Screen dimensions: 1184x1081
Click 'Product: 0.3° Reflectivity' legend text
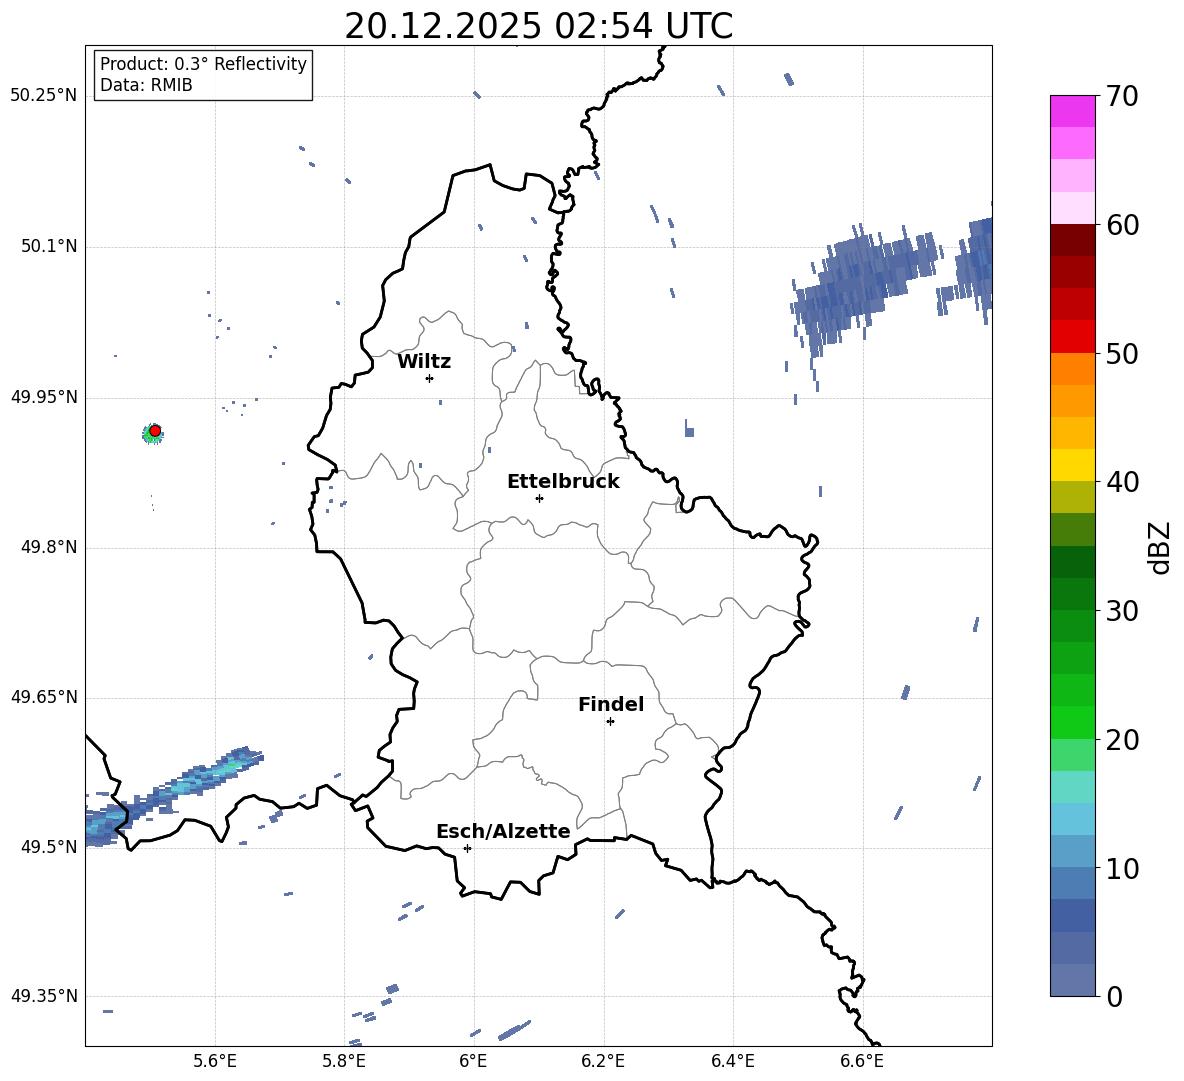click(x=203, y=63)
